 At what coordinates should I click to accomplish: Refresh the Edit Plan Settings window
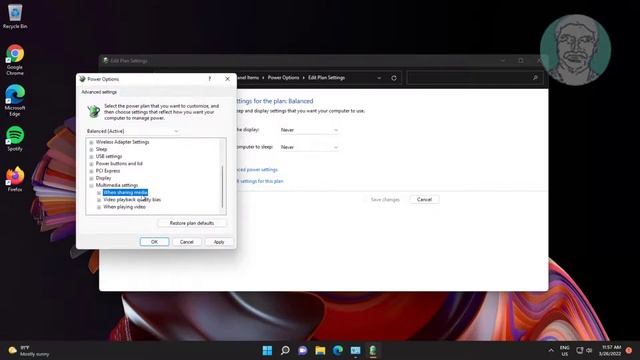click(x=394, y=78)
